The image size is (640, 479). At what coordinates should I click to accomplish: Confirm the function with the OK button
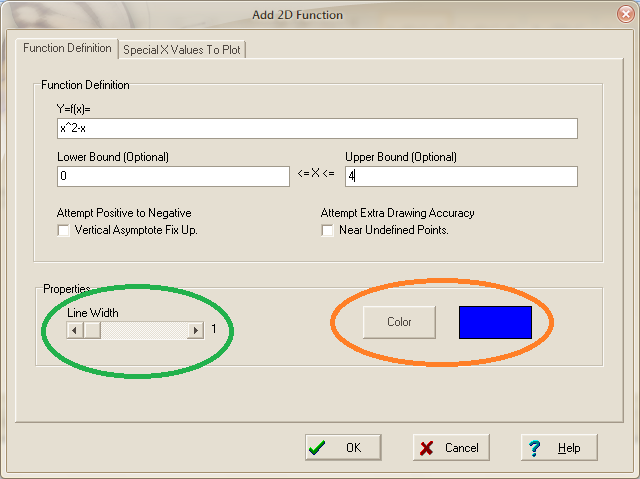coord(343,448)
